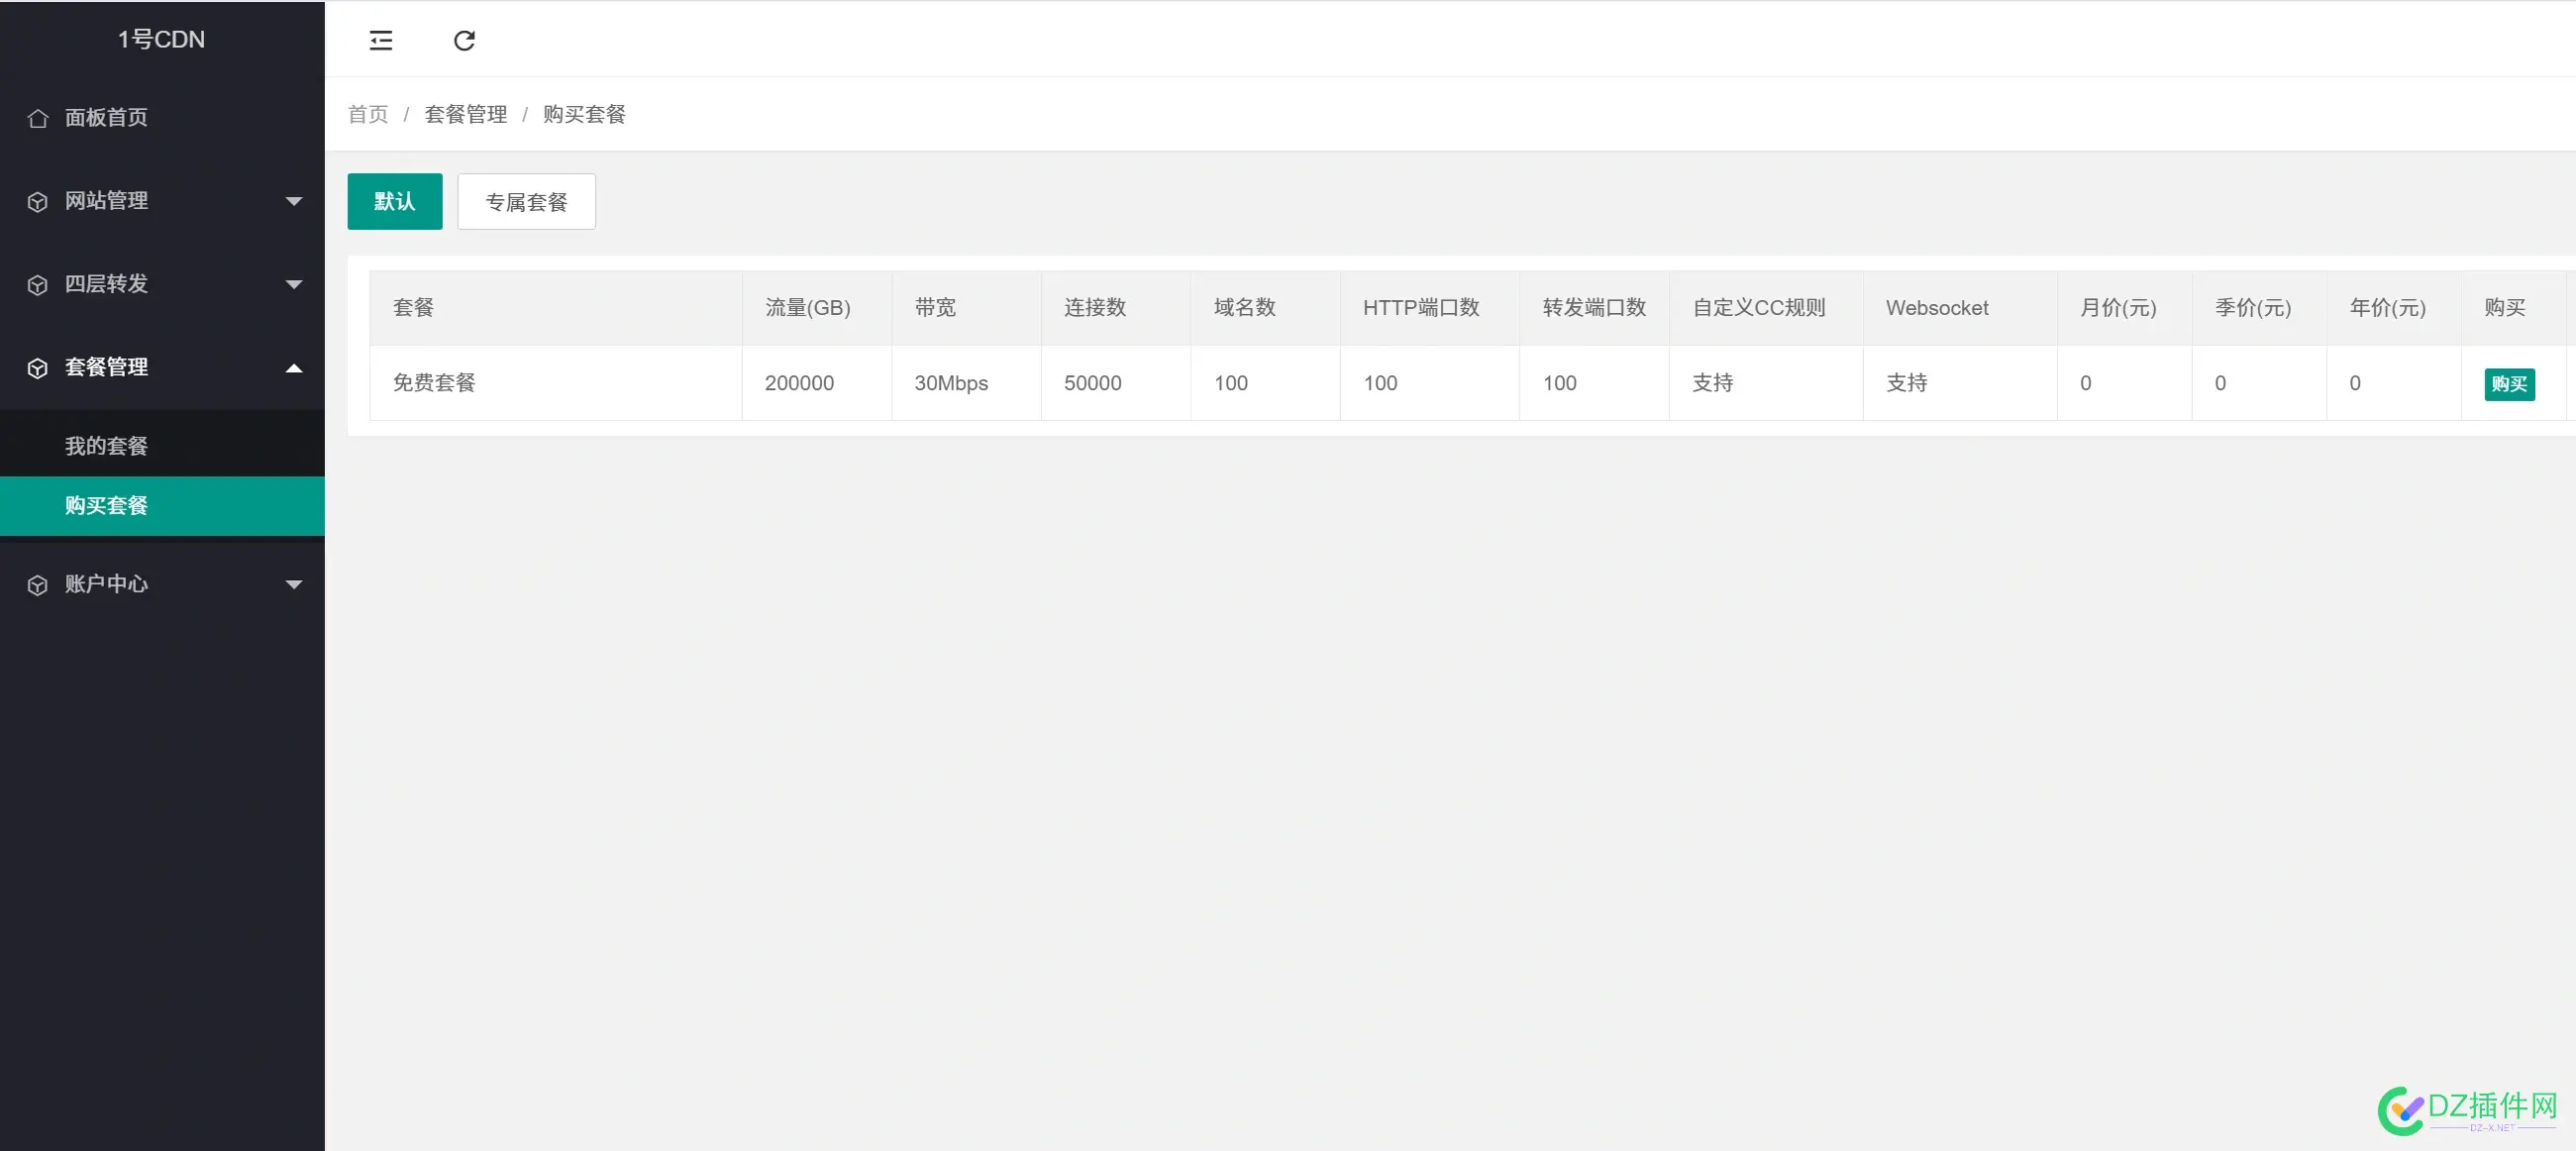The width and height of the screenshot is (2576, 1151).
Task: Click the sidebar collapse icon in the toolbar
Action: point(381,41)
